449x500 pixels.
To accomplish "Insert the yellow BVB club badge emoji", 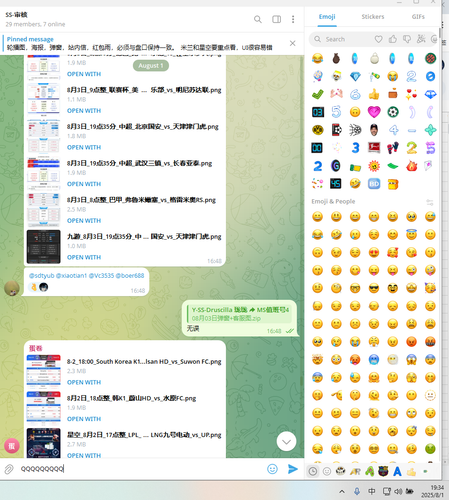I will [318, 130].
